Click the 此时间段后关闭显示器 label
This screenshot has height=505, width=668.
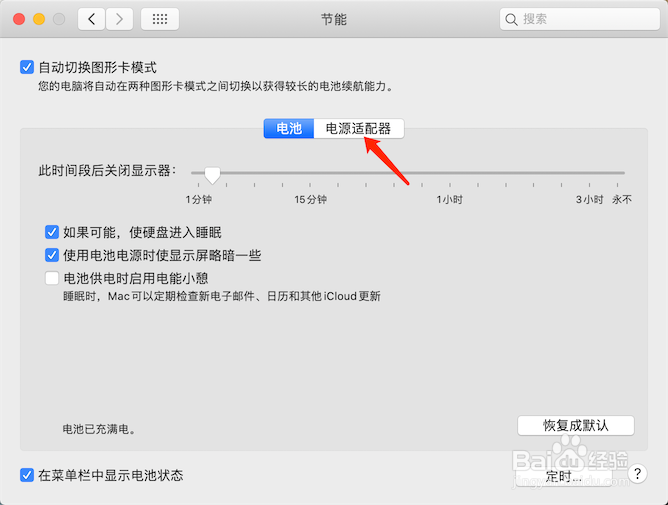coord(107,171)
